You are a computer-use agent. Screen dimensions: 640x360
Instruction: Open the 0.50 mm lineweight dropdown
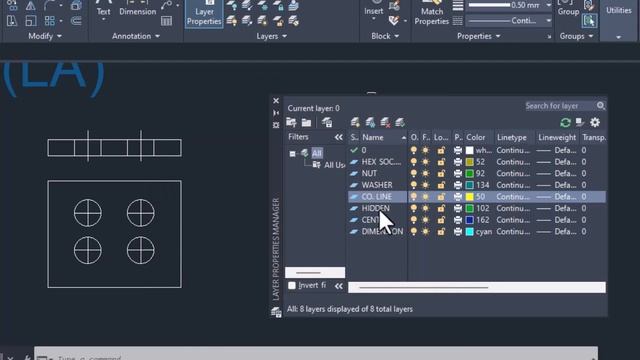pos(549,5)
